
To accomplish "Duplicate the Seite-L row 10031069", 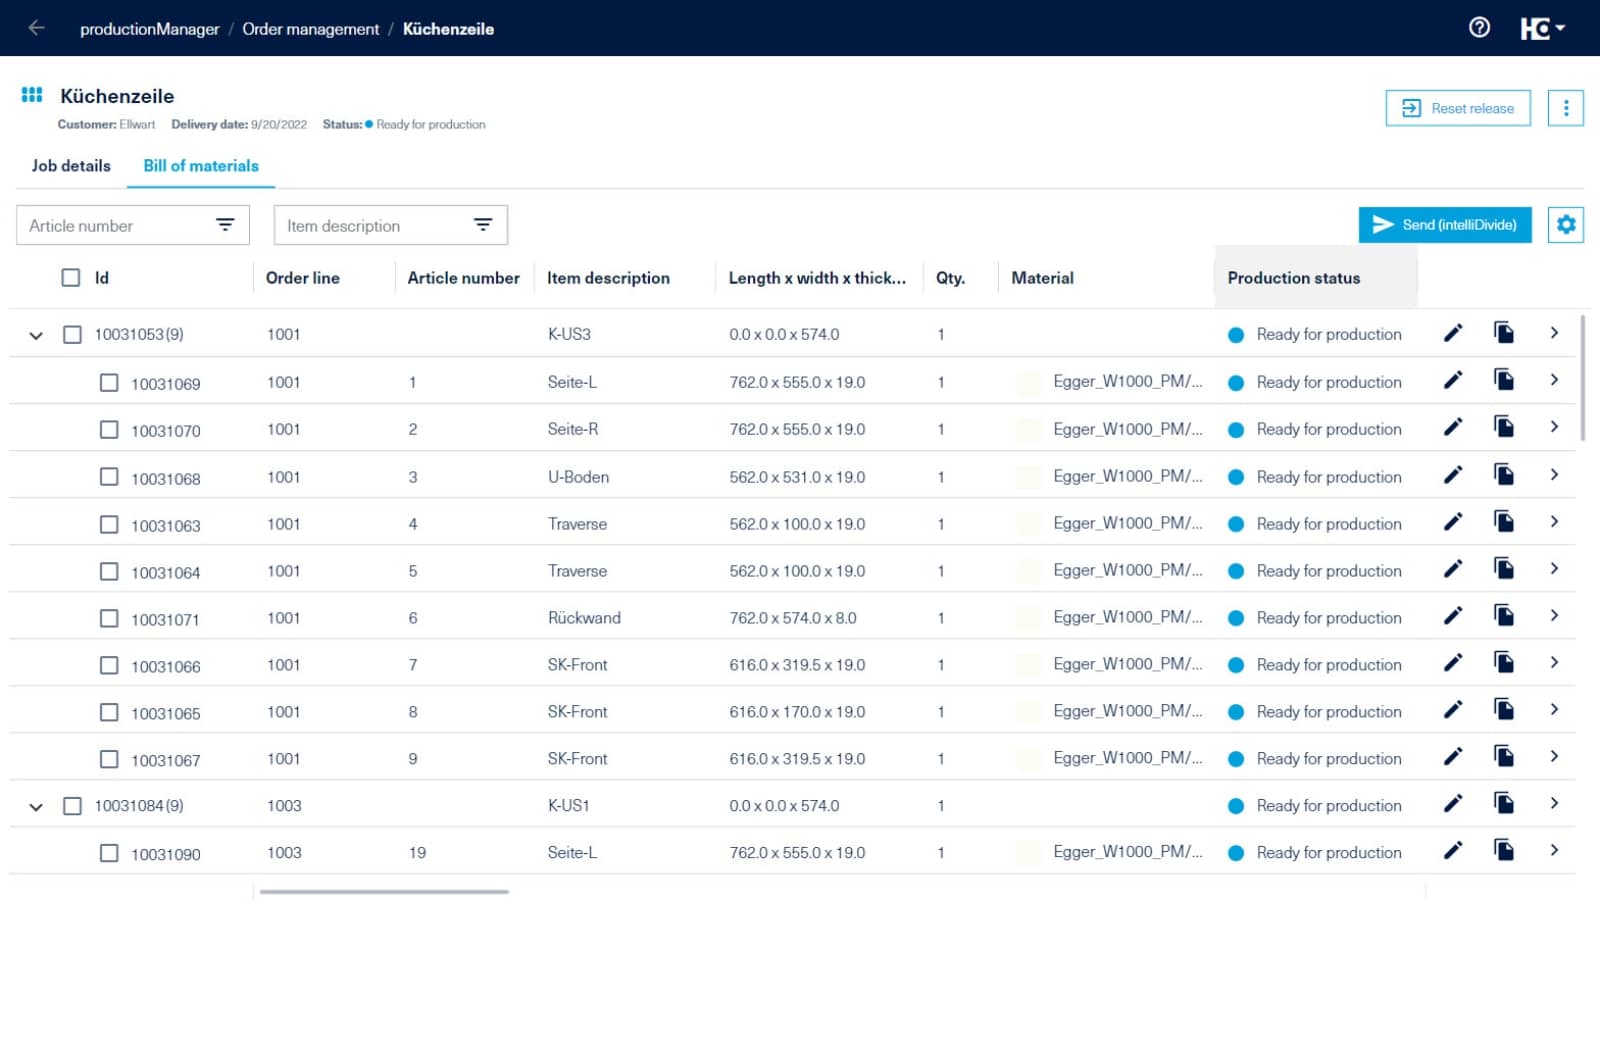I will click(1503, 379).
